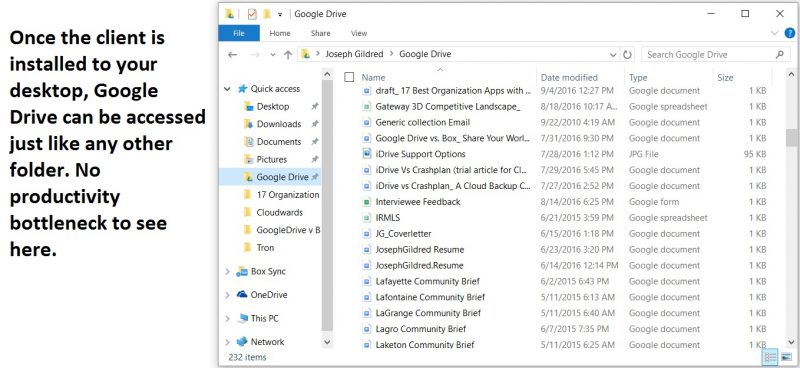The width and height of the screenshot is (800, 368).
Task: Expand the Network node
Action: [228, 342]
